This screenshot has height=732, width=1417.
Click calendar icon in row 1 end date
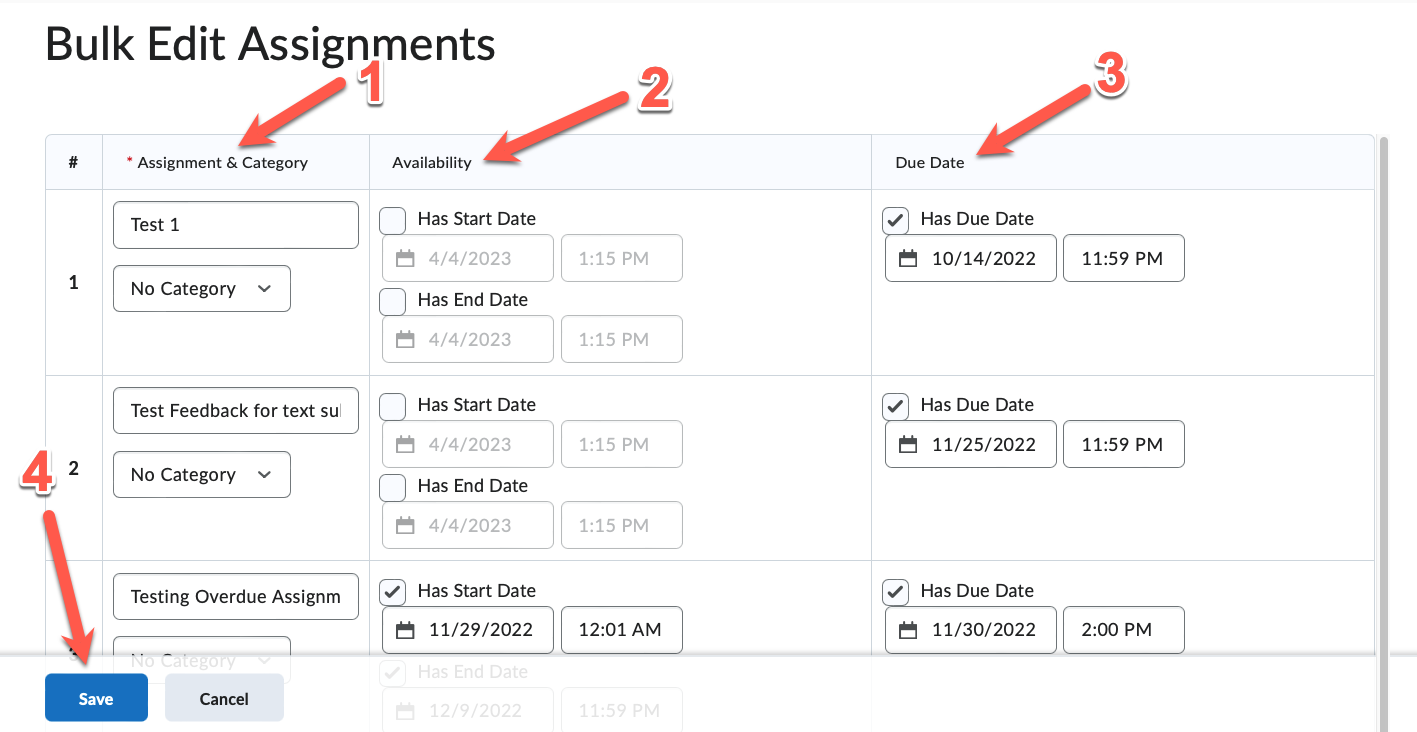pos(405,340)
